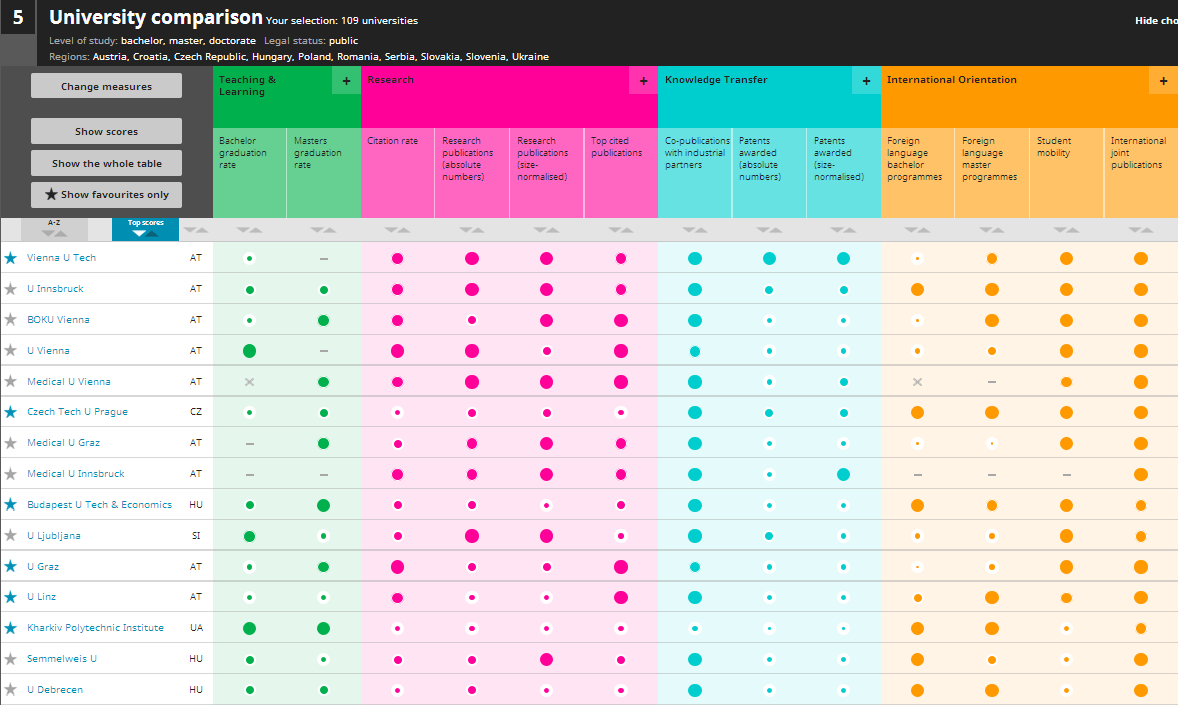Click Show favourites only button
1178x705 pixels.
106,195
